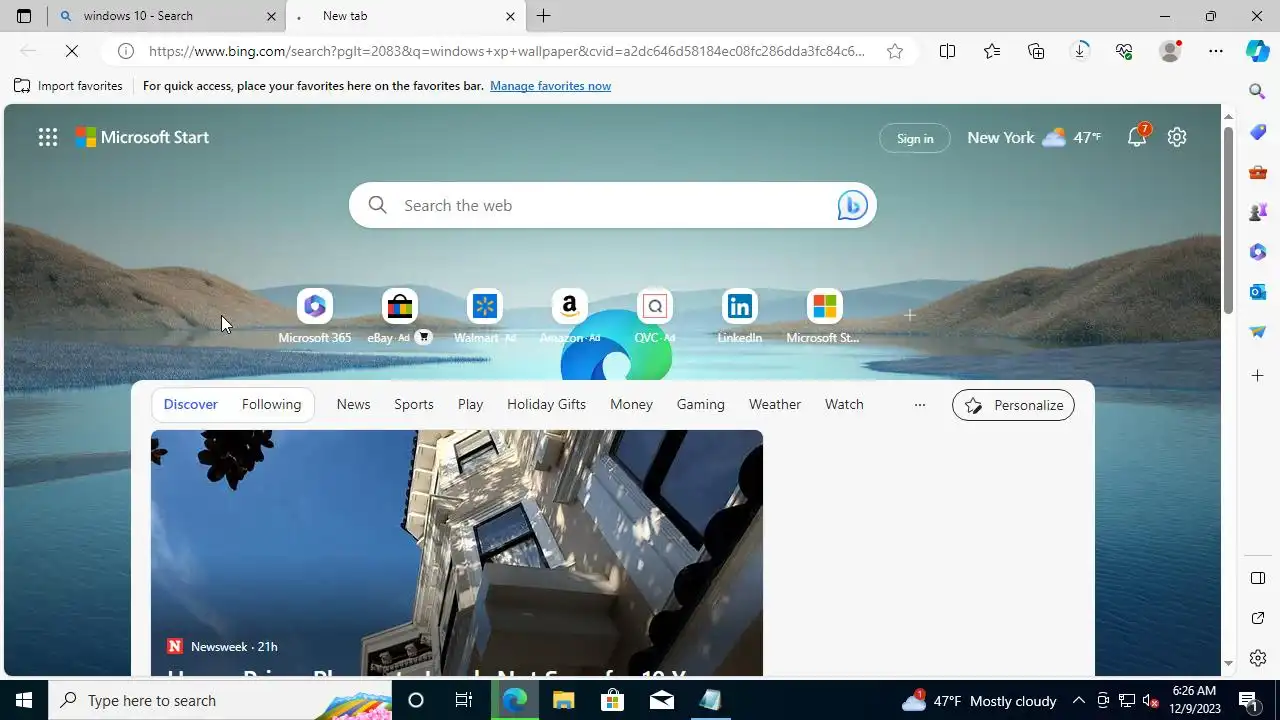Click the Sign in button

coord(915,138)
